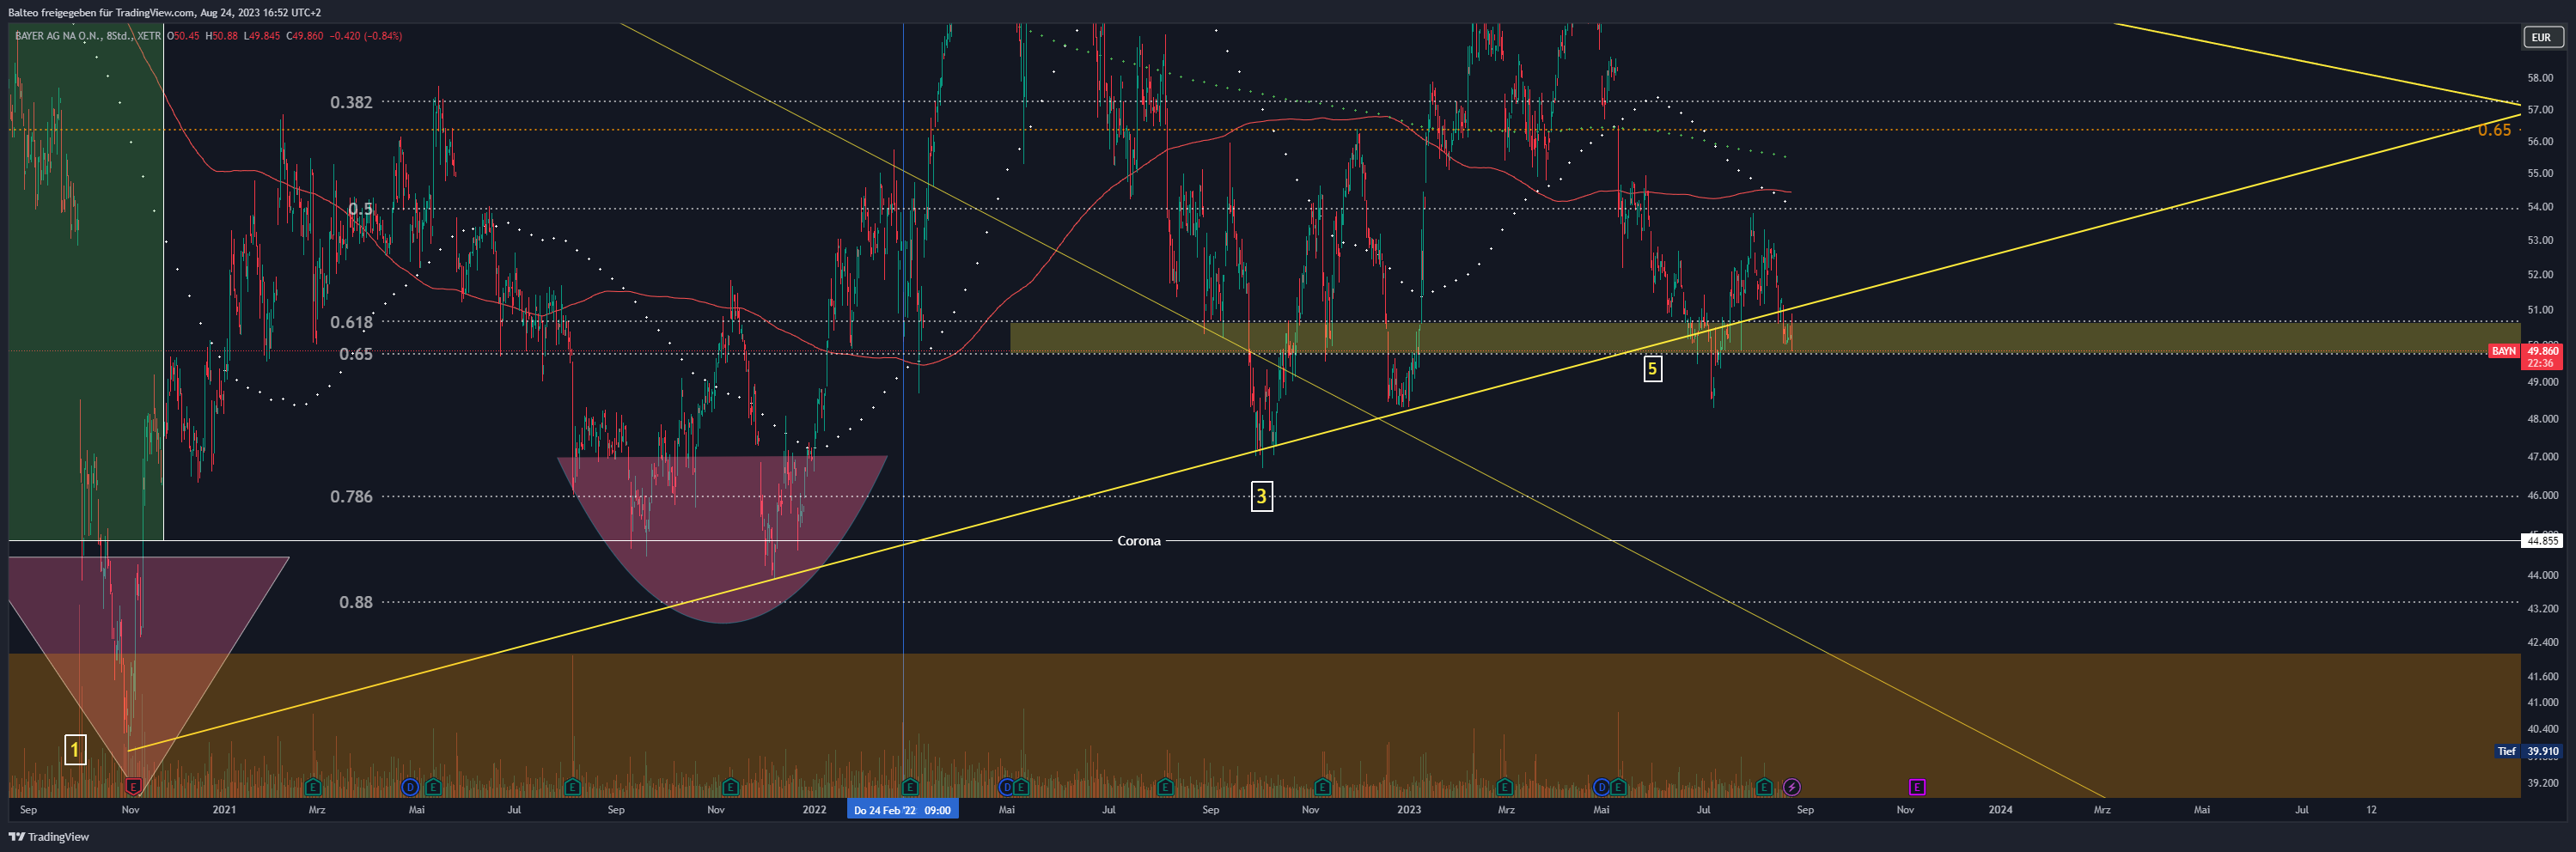Screen dimensions: 2576x852
Task: Open the red earnings marker at Nov 2020
Action: click(x=133, y=787)
